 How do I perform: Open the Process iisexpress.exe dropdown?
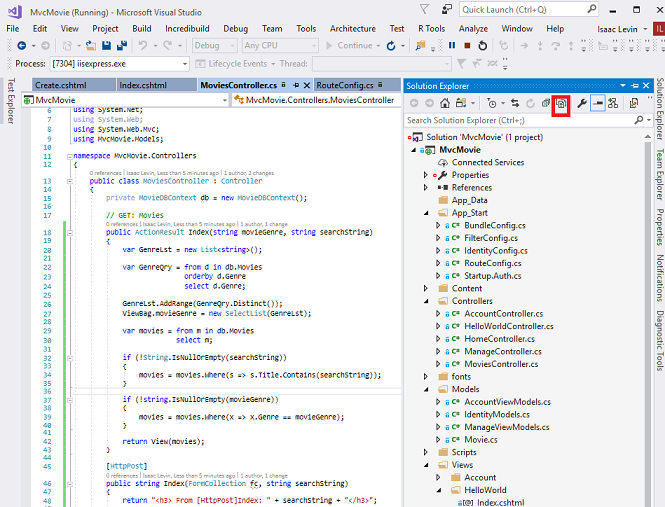pyautogui.click(x=184, y=64)
